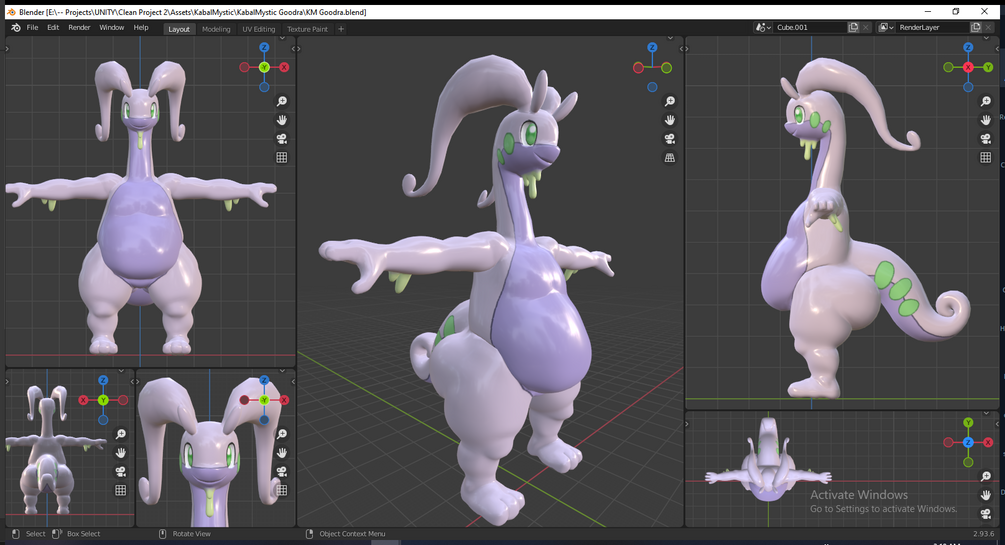
Task: Click pan hand icon in front view viewport
Action: tap(281, 120)
